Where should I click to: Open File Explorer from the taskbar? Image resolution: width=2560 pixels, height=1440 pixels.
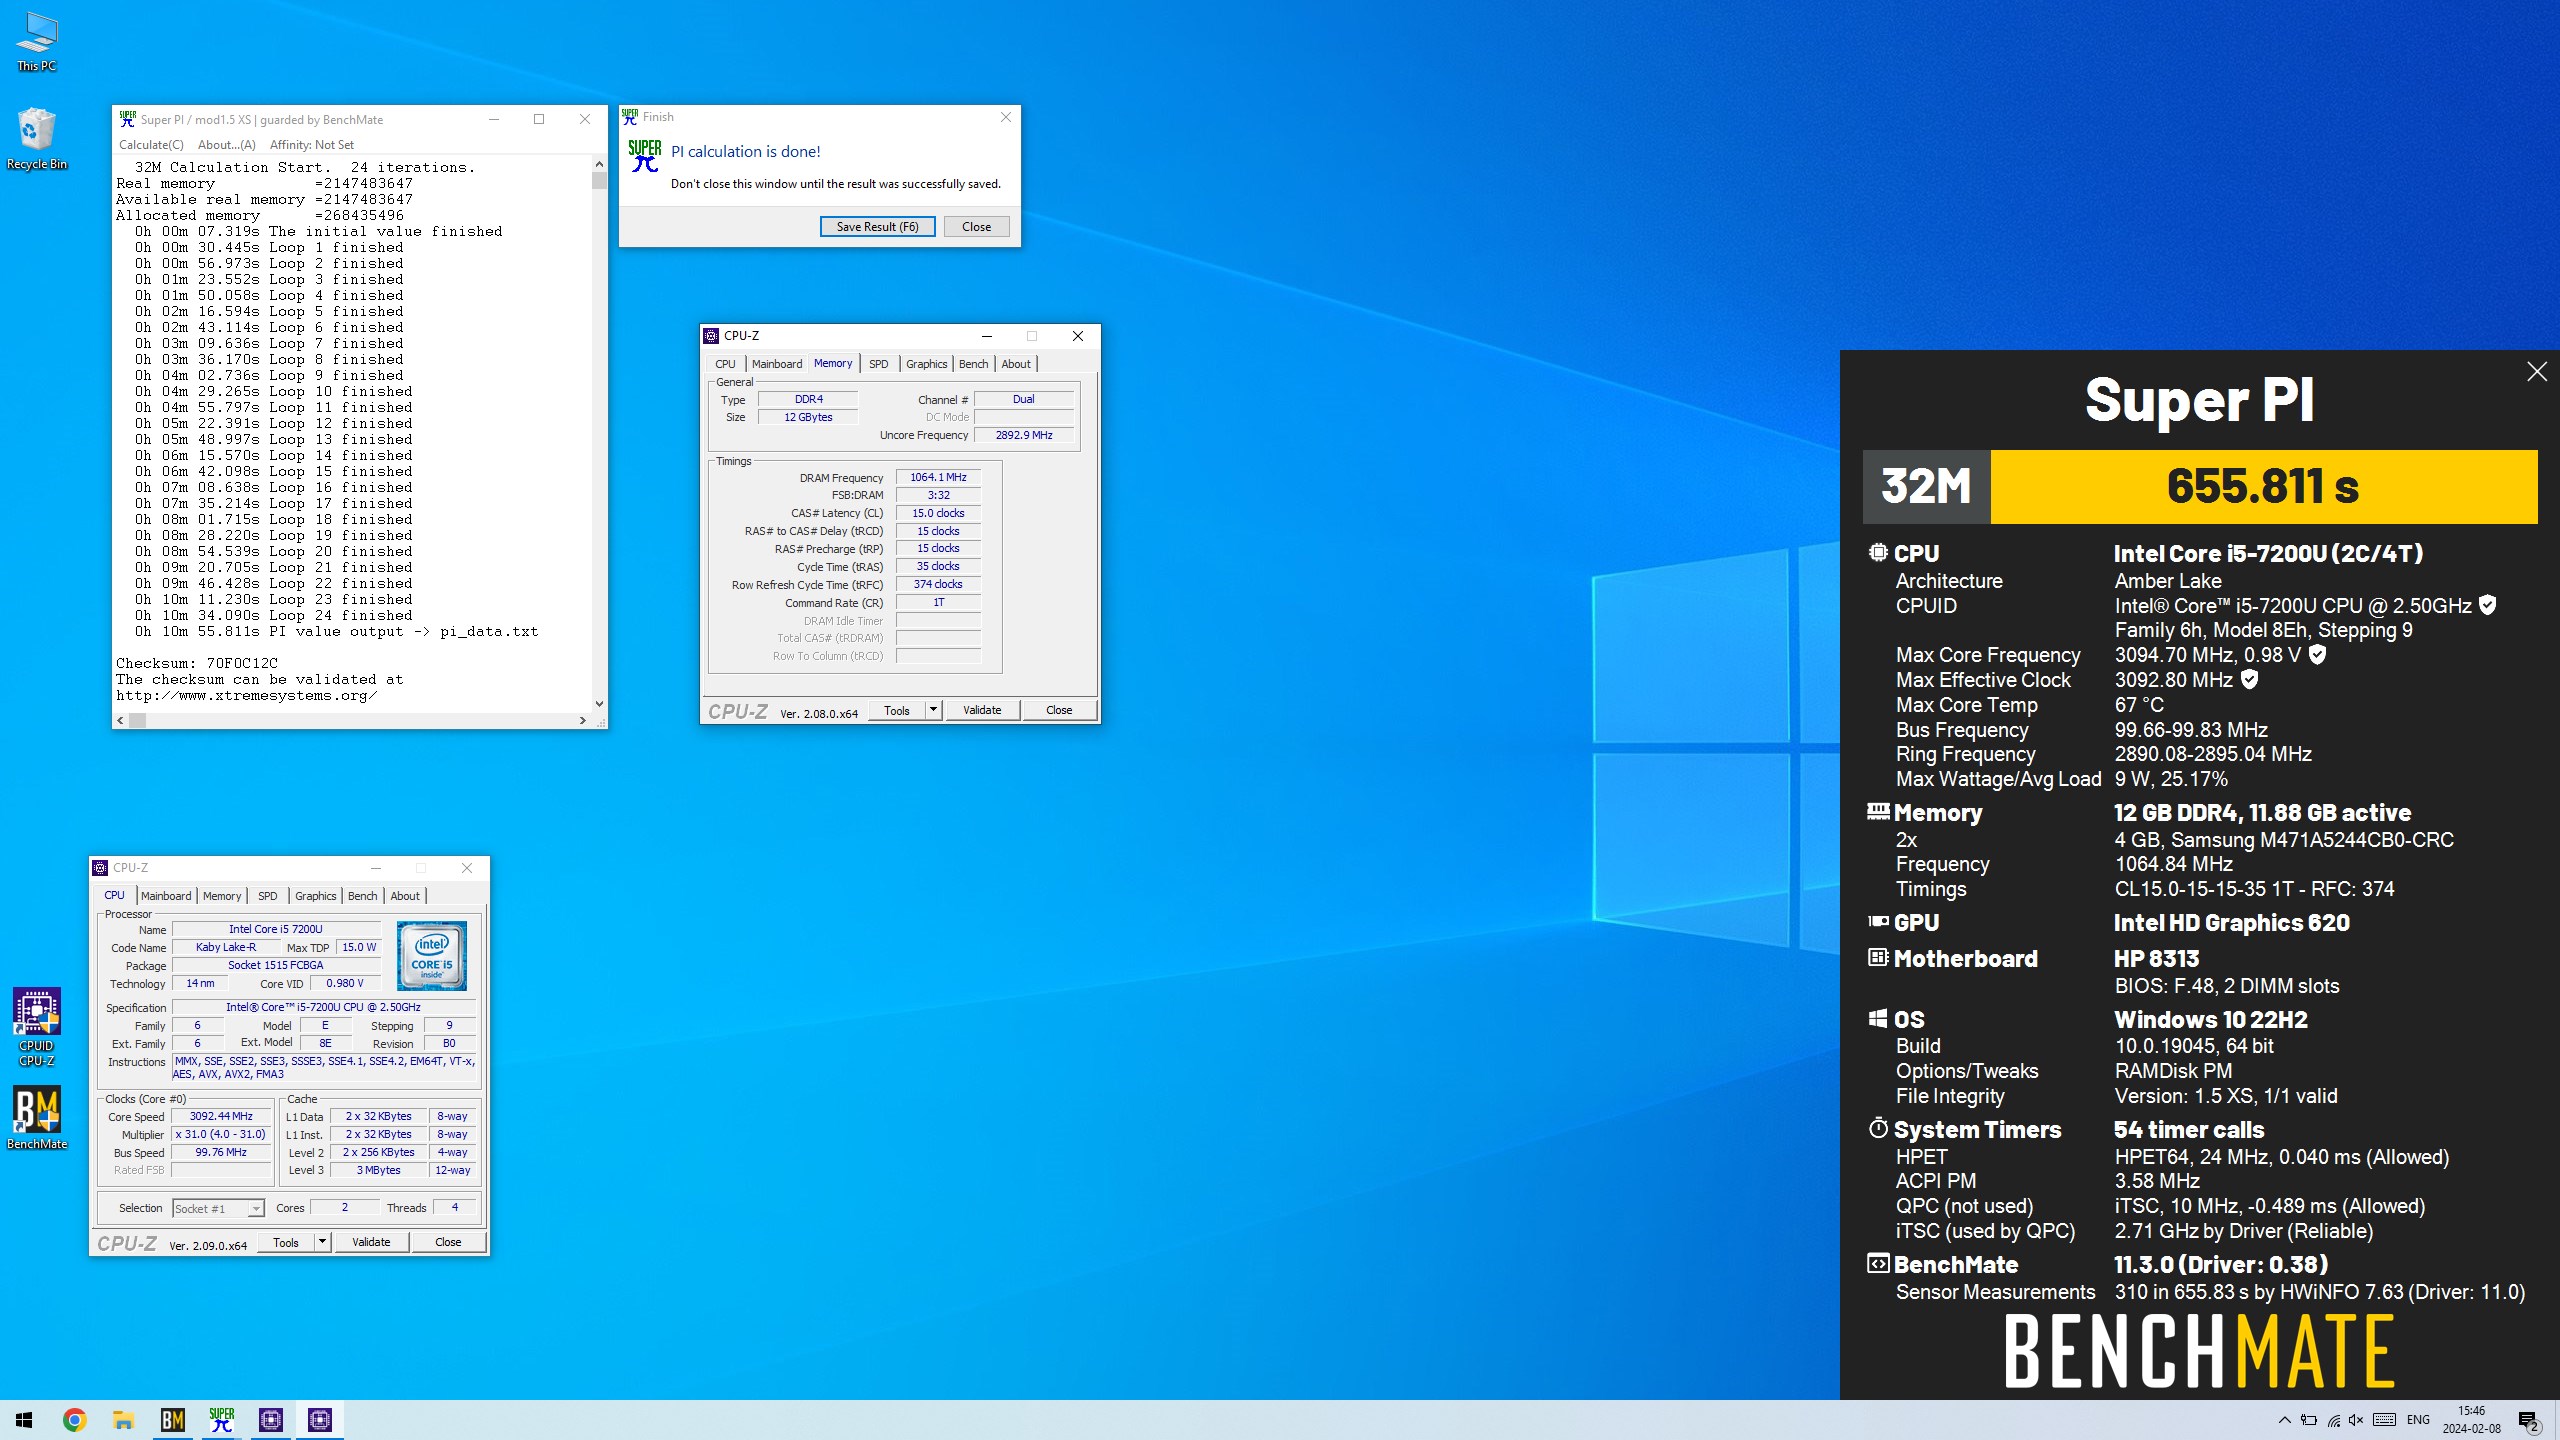tap(123, 1420)
